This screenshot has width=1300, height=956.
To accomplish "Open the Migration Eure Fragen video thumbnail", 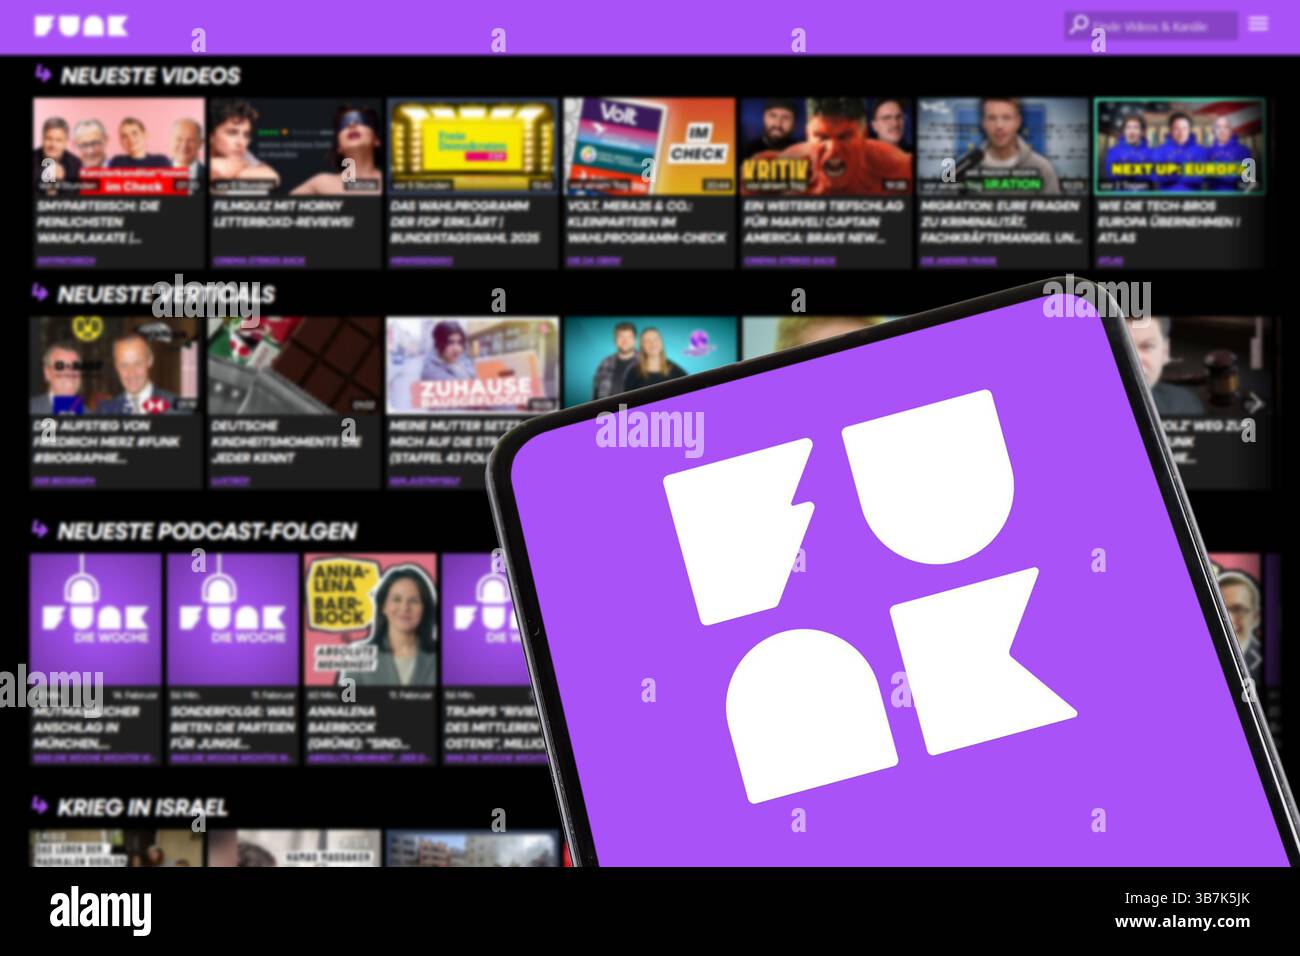I will coord(1003,146).
